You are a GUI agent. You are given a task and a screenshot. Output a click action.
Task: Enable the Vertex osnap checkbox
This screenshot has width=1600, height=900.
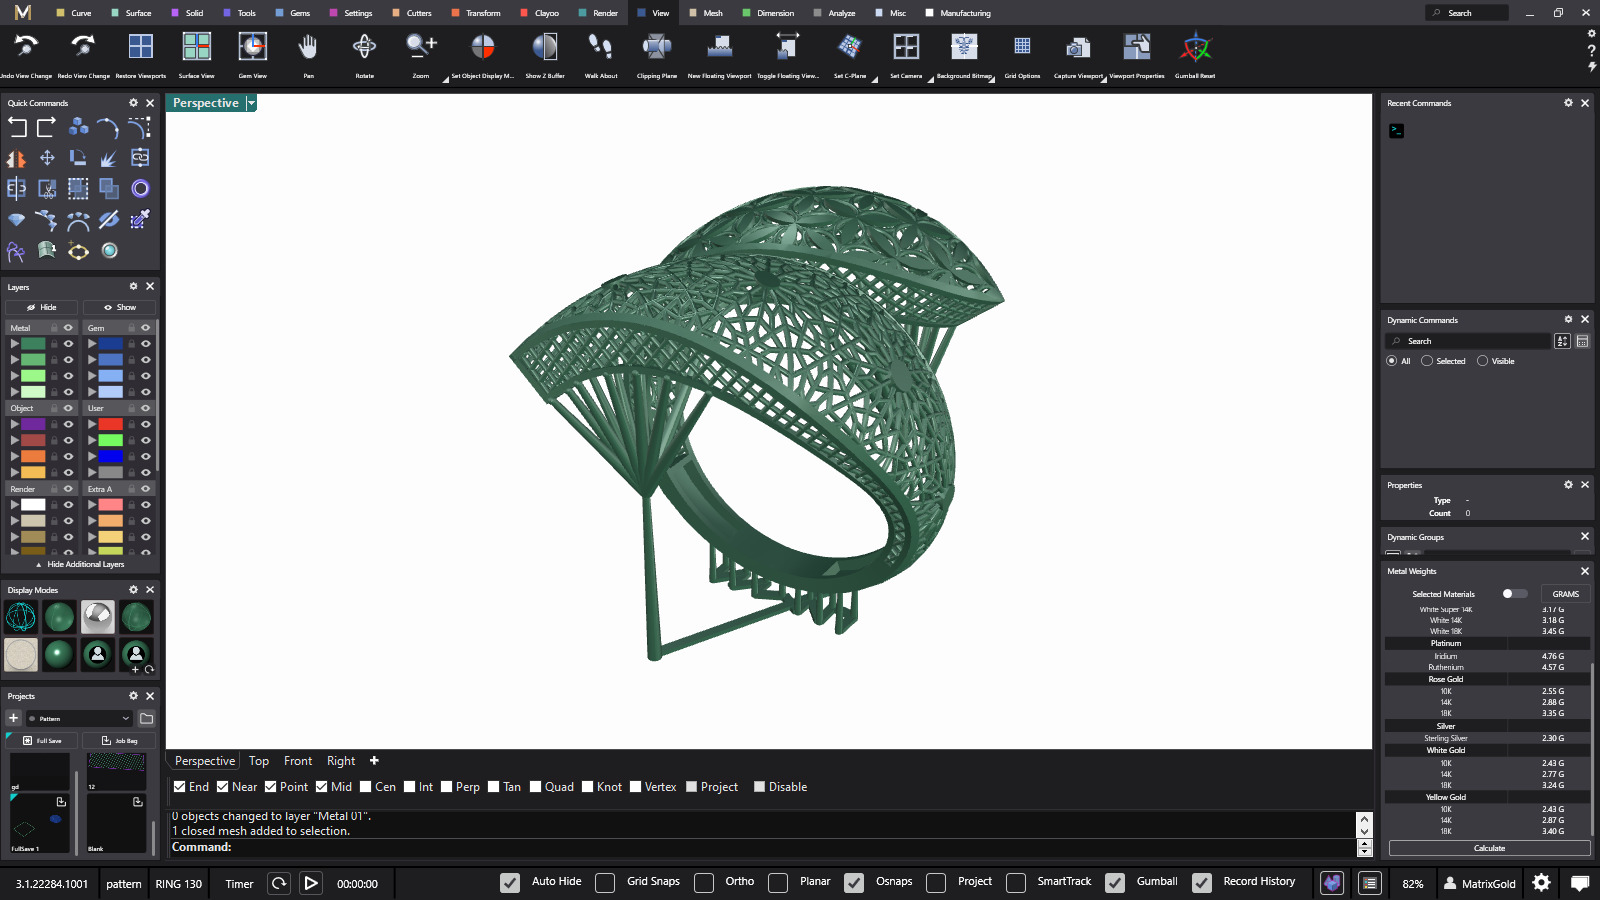click(x=636, y=787)
